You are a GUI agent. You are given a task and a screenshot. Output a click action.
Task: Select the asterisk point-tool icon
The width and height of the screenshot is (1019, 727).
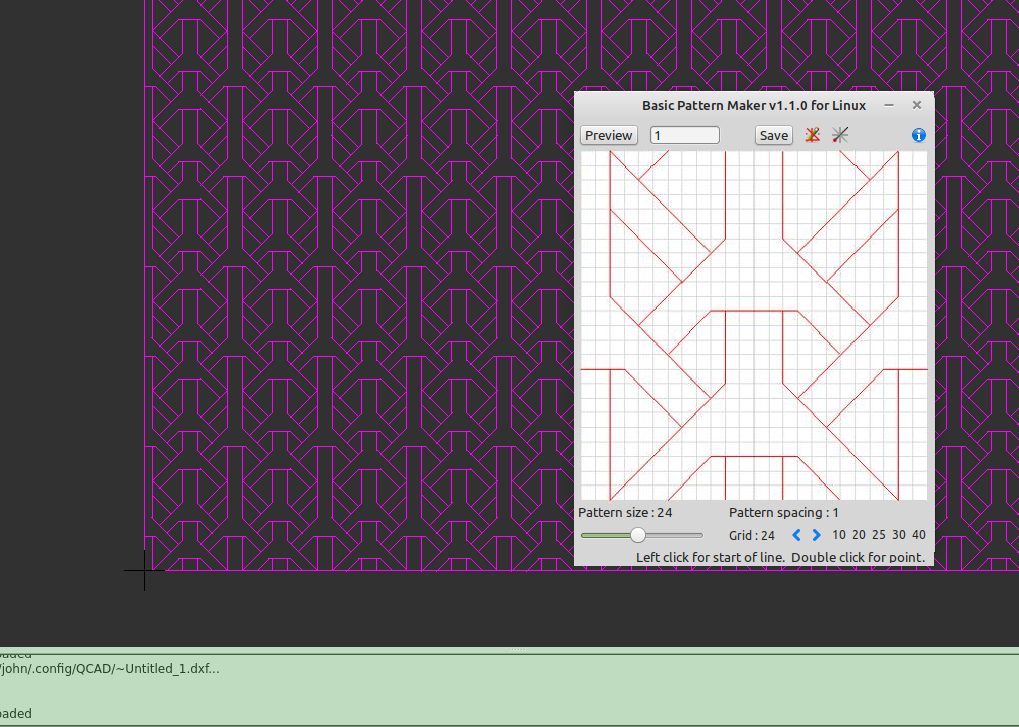(840, 134)
